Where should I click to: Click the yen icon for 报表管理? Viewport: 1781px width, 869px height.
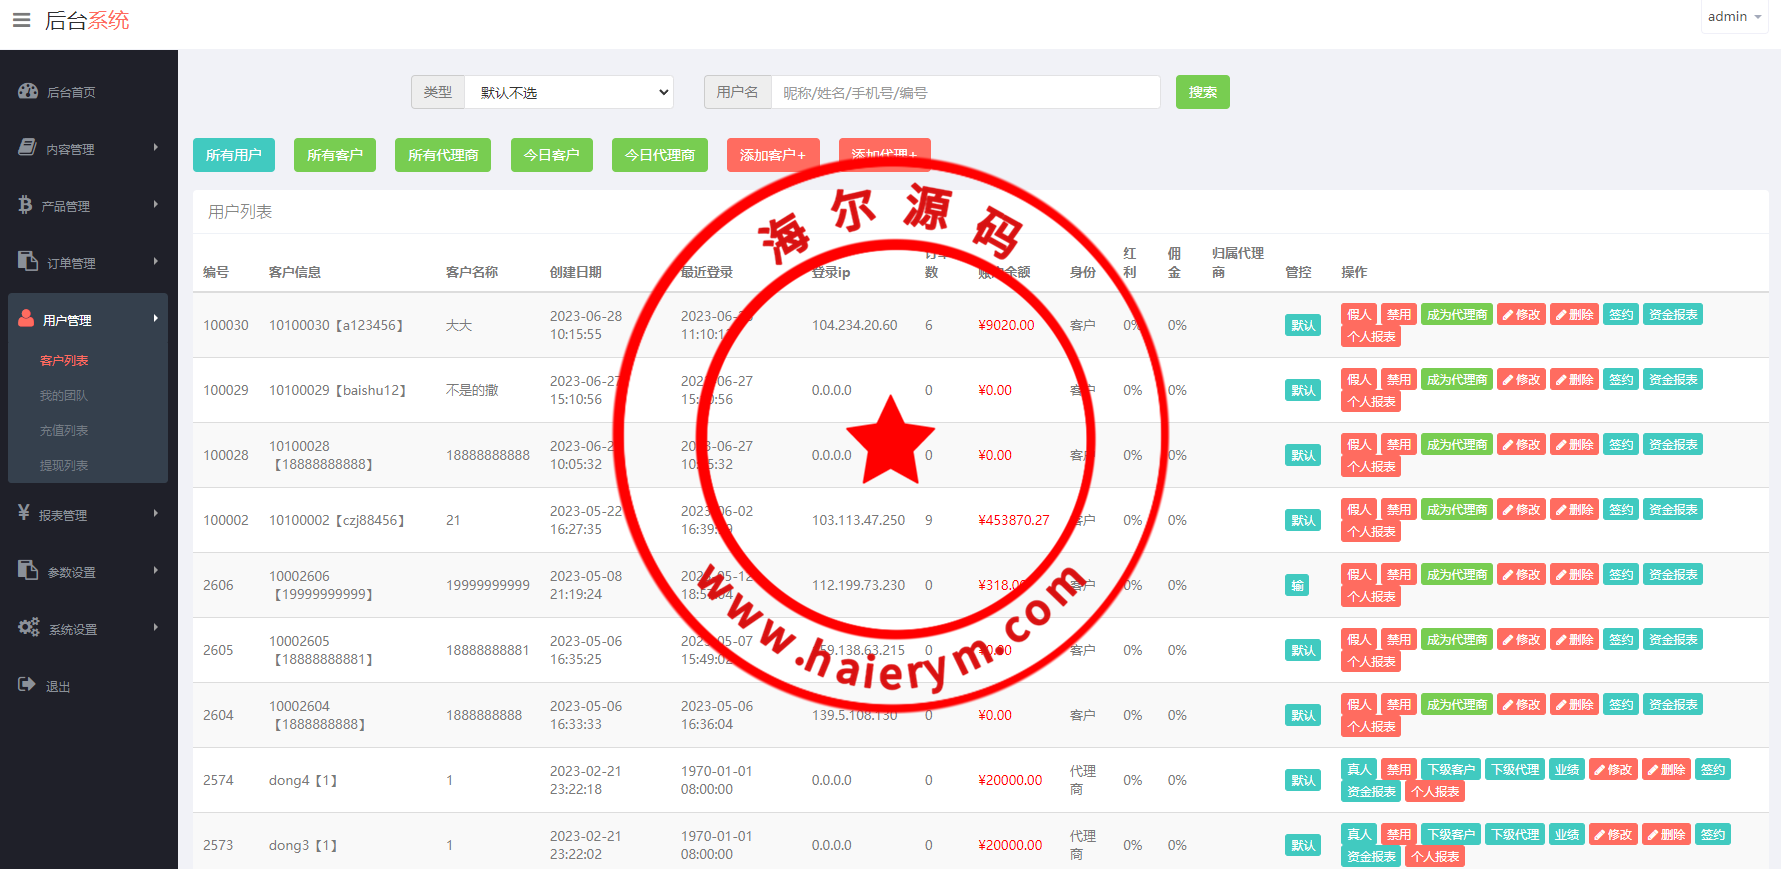pos(24,513)
